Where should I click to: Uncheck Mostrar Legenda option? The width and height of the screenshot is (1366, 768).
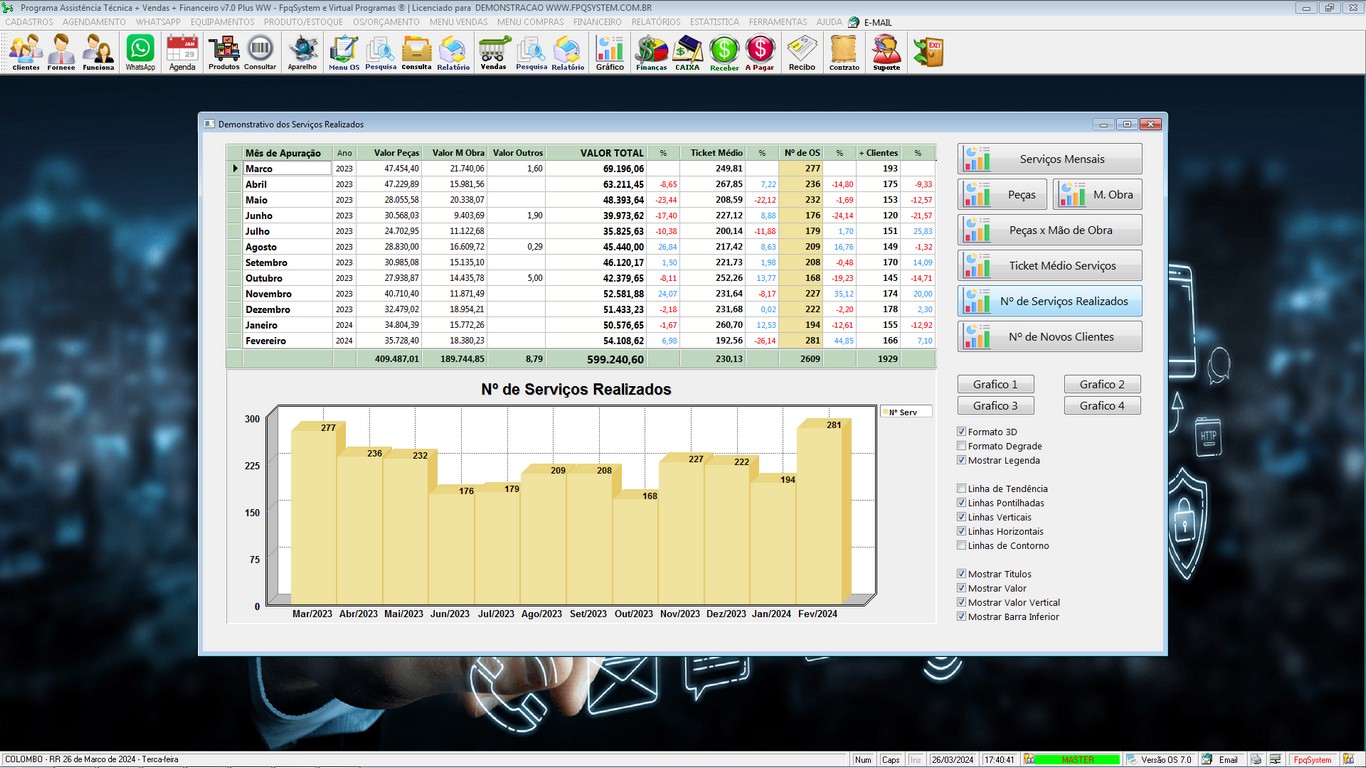click(962, 460)
